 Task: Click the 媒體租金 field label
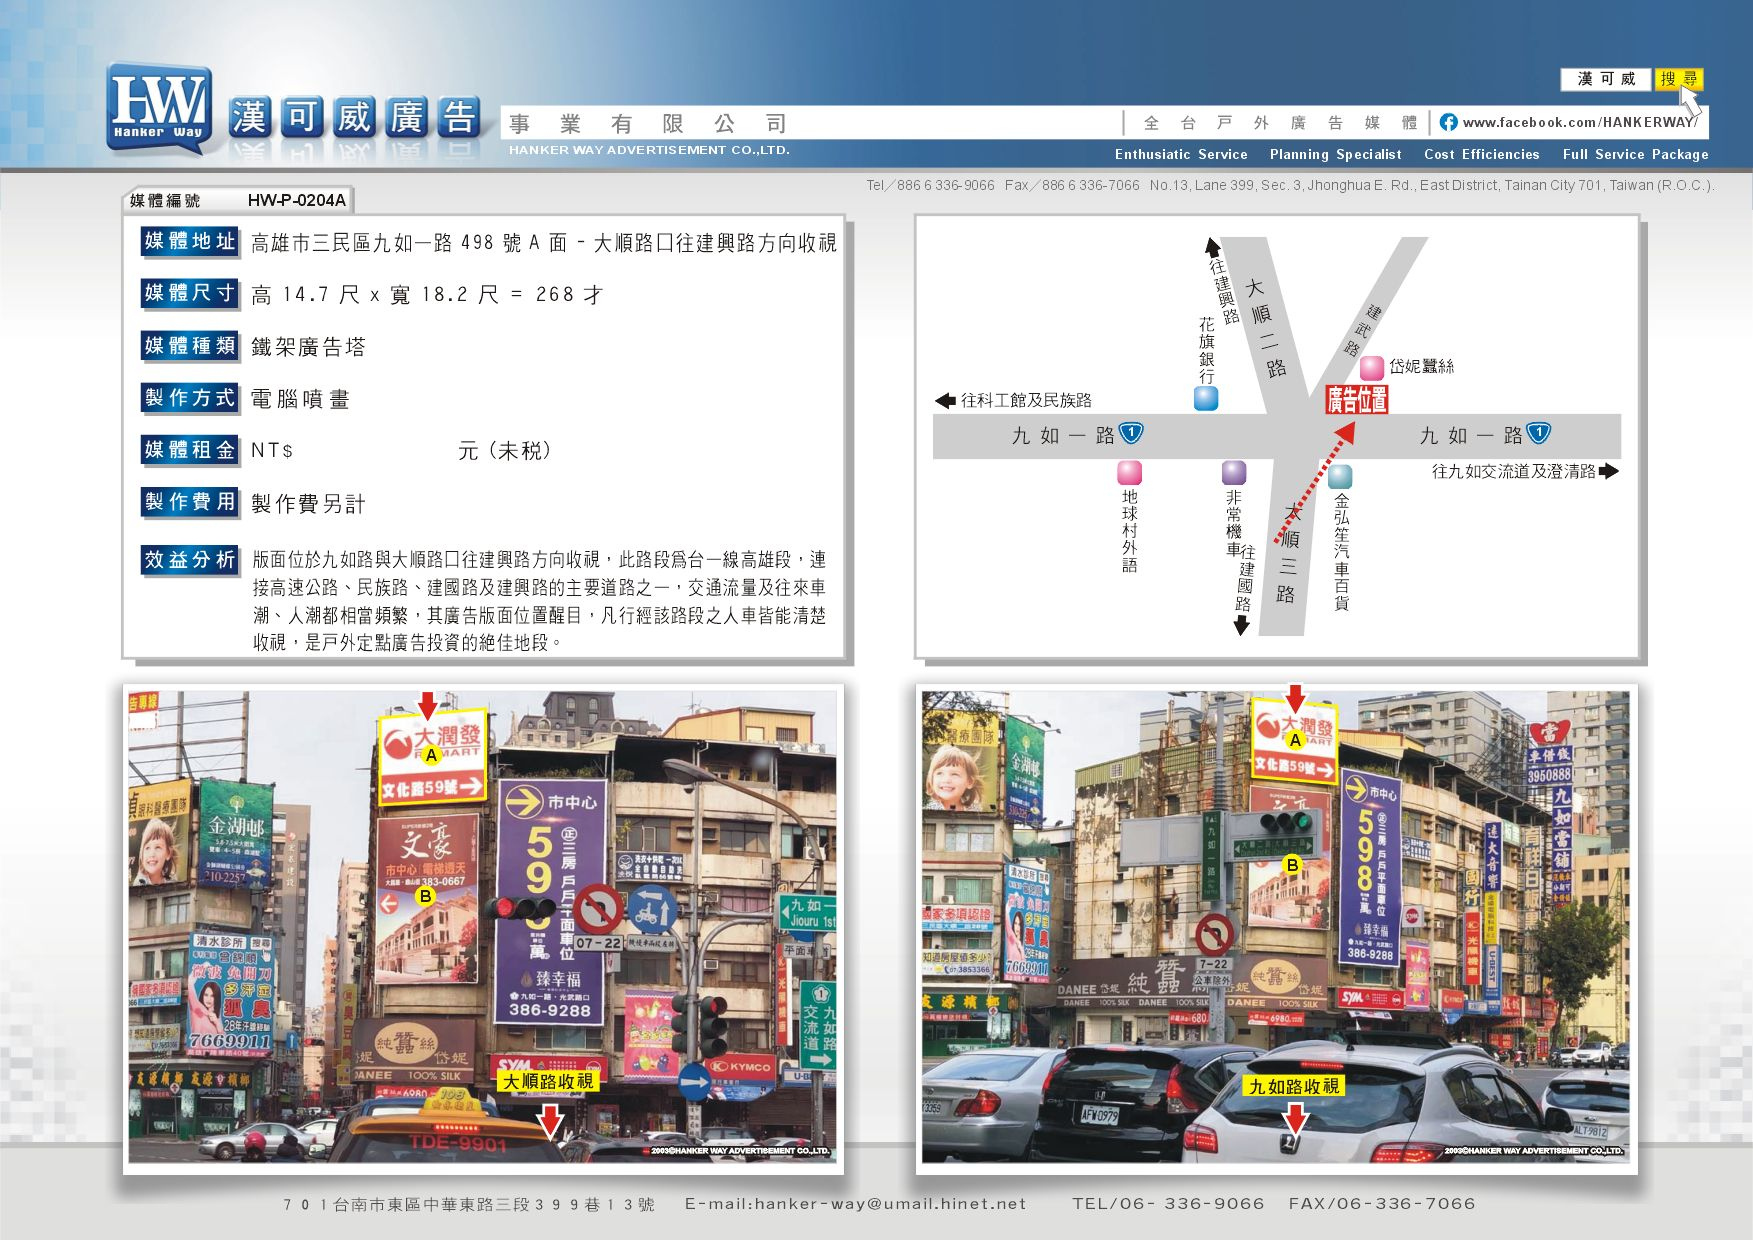click(189, 450)
